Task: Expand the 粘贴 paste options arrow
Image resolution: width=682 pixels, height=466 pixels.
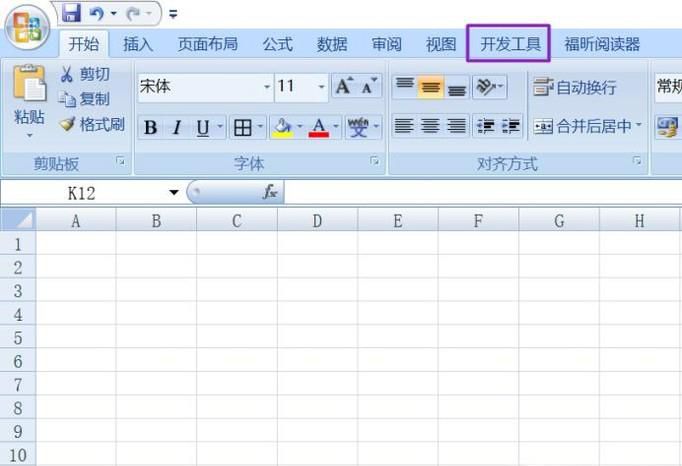Action: pos(30,135)
